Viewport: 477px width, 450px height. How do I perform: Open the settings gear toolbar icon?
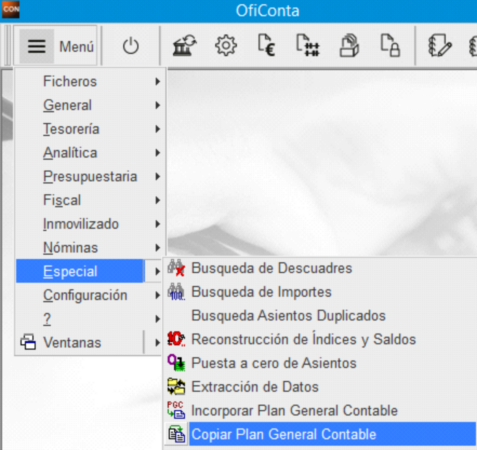226,46
